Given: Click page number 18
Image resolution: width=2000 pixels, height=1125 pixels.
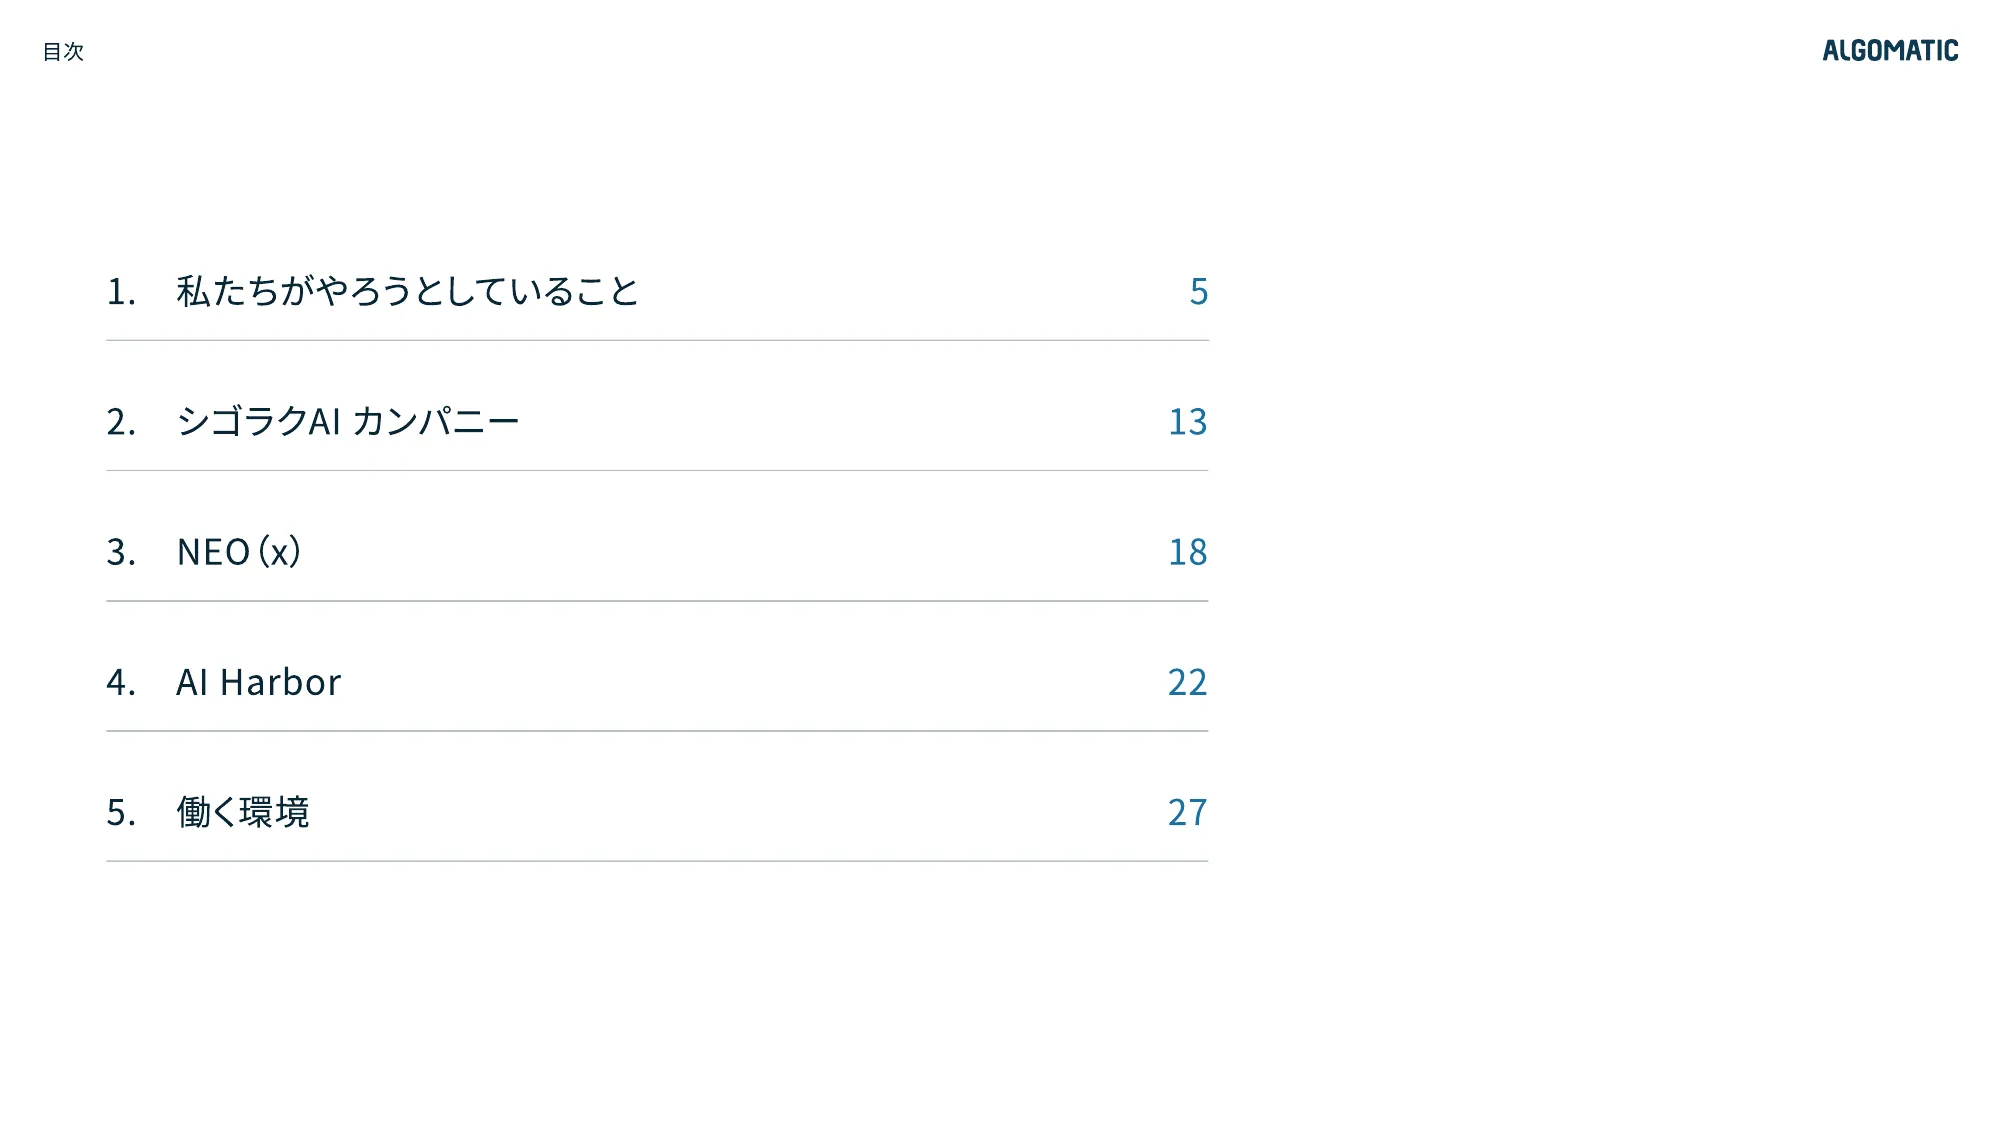Looking at the screenshot, I should pyautogui.click(x=1188, y=552).
